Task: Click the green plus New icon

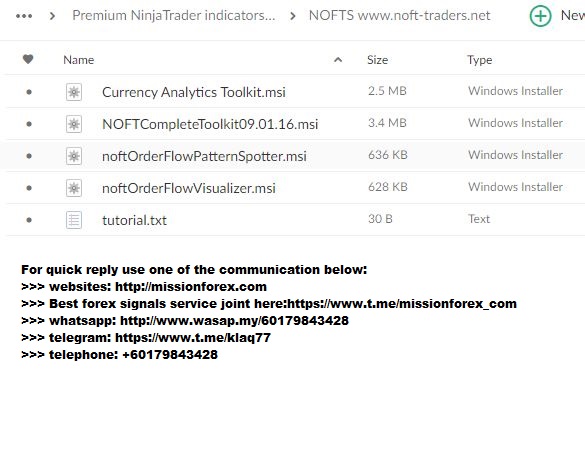Action: coord(540,16)
